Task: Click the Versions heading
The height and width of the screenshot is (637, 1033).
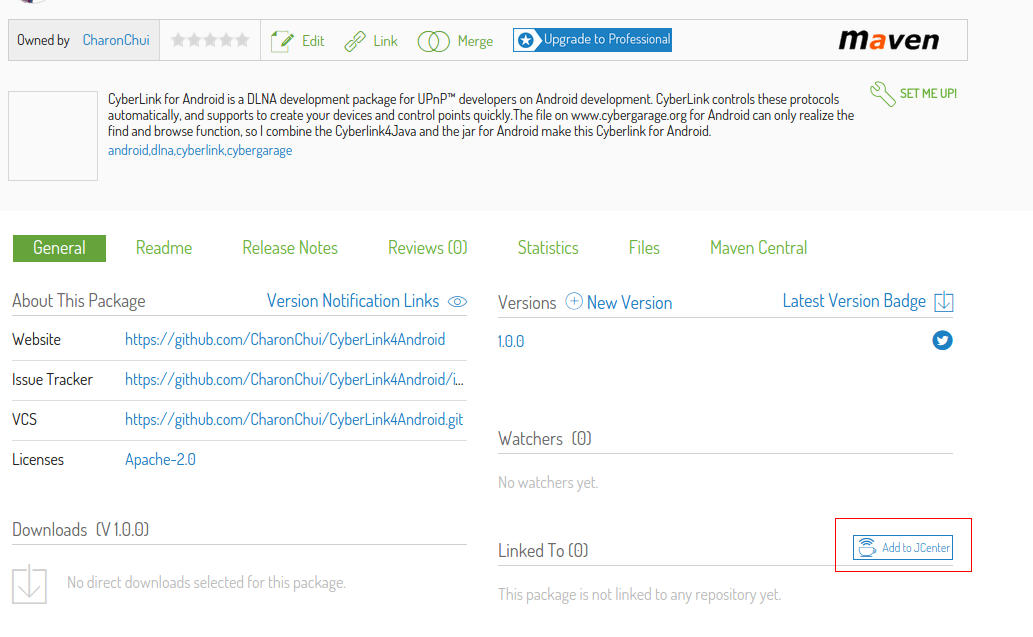Action: pos(527,303)
